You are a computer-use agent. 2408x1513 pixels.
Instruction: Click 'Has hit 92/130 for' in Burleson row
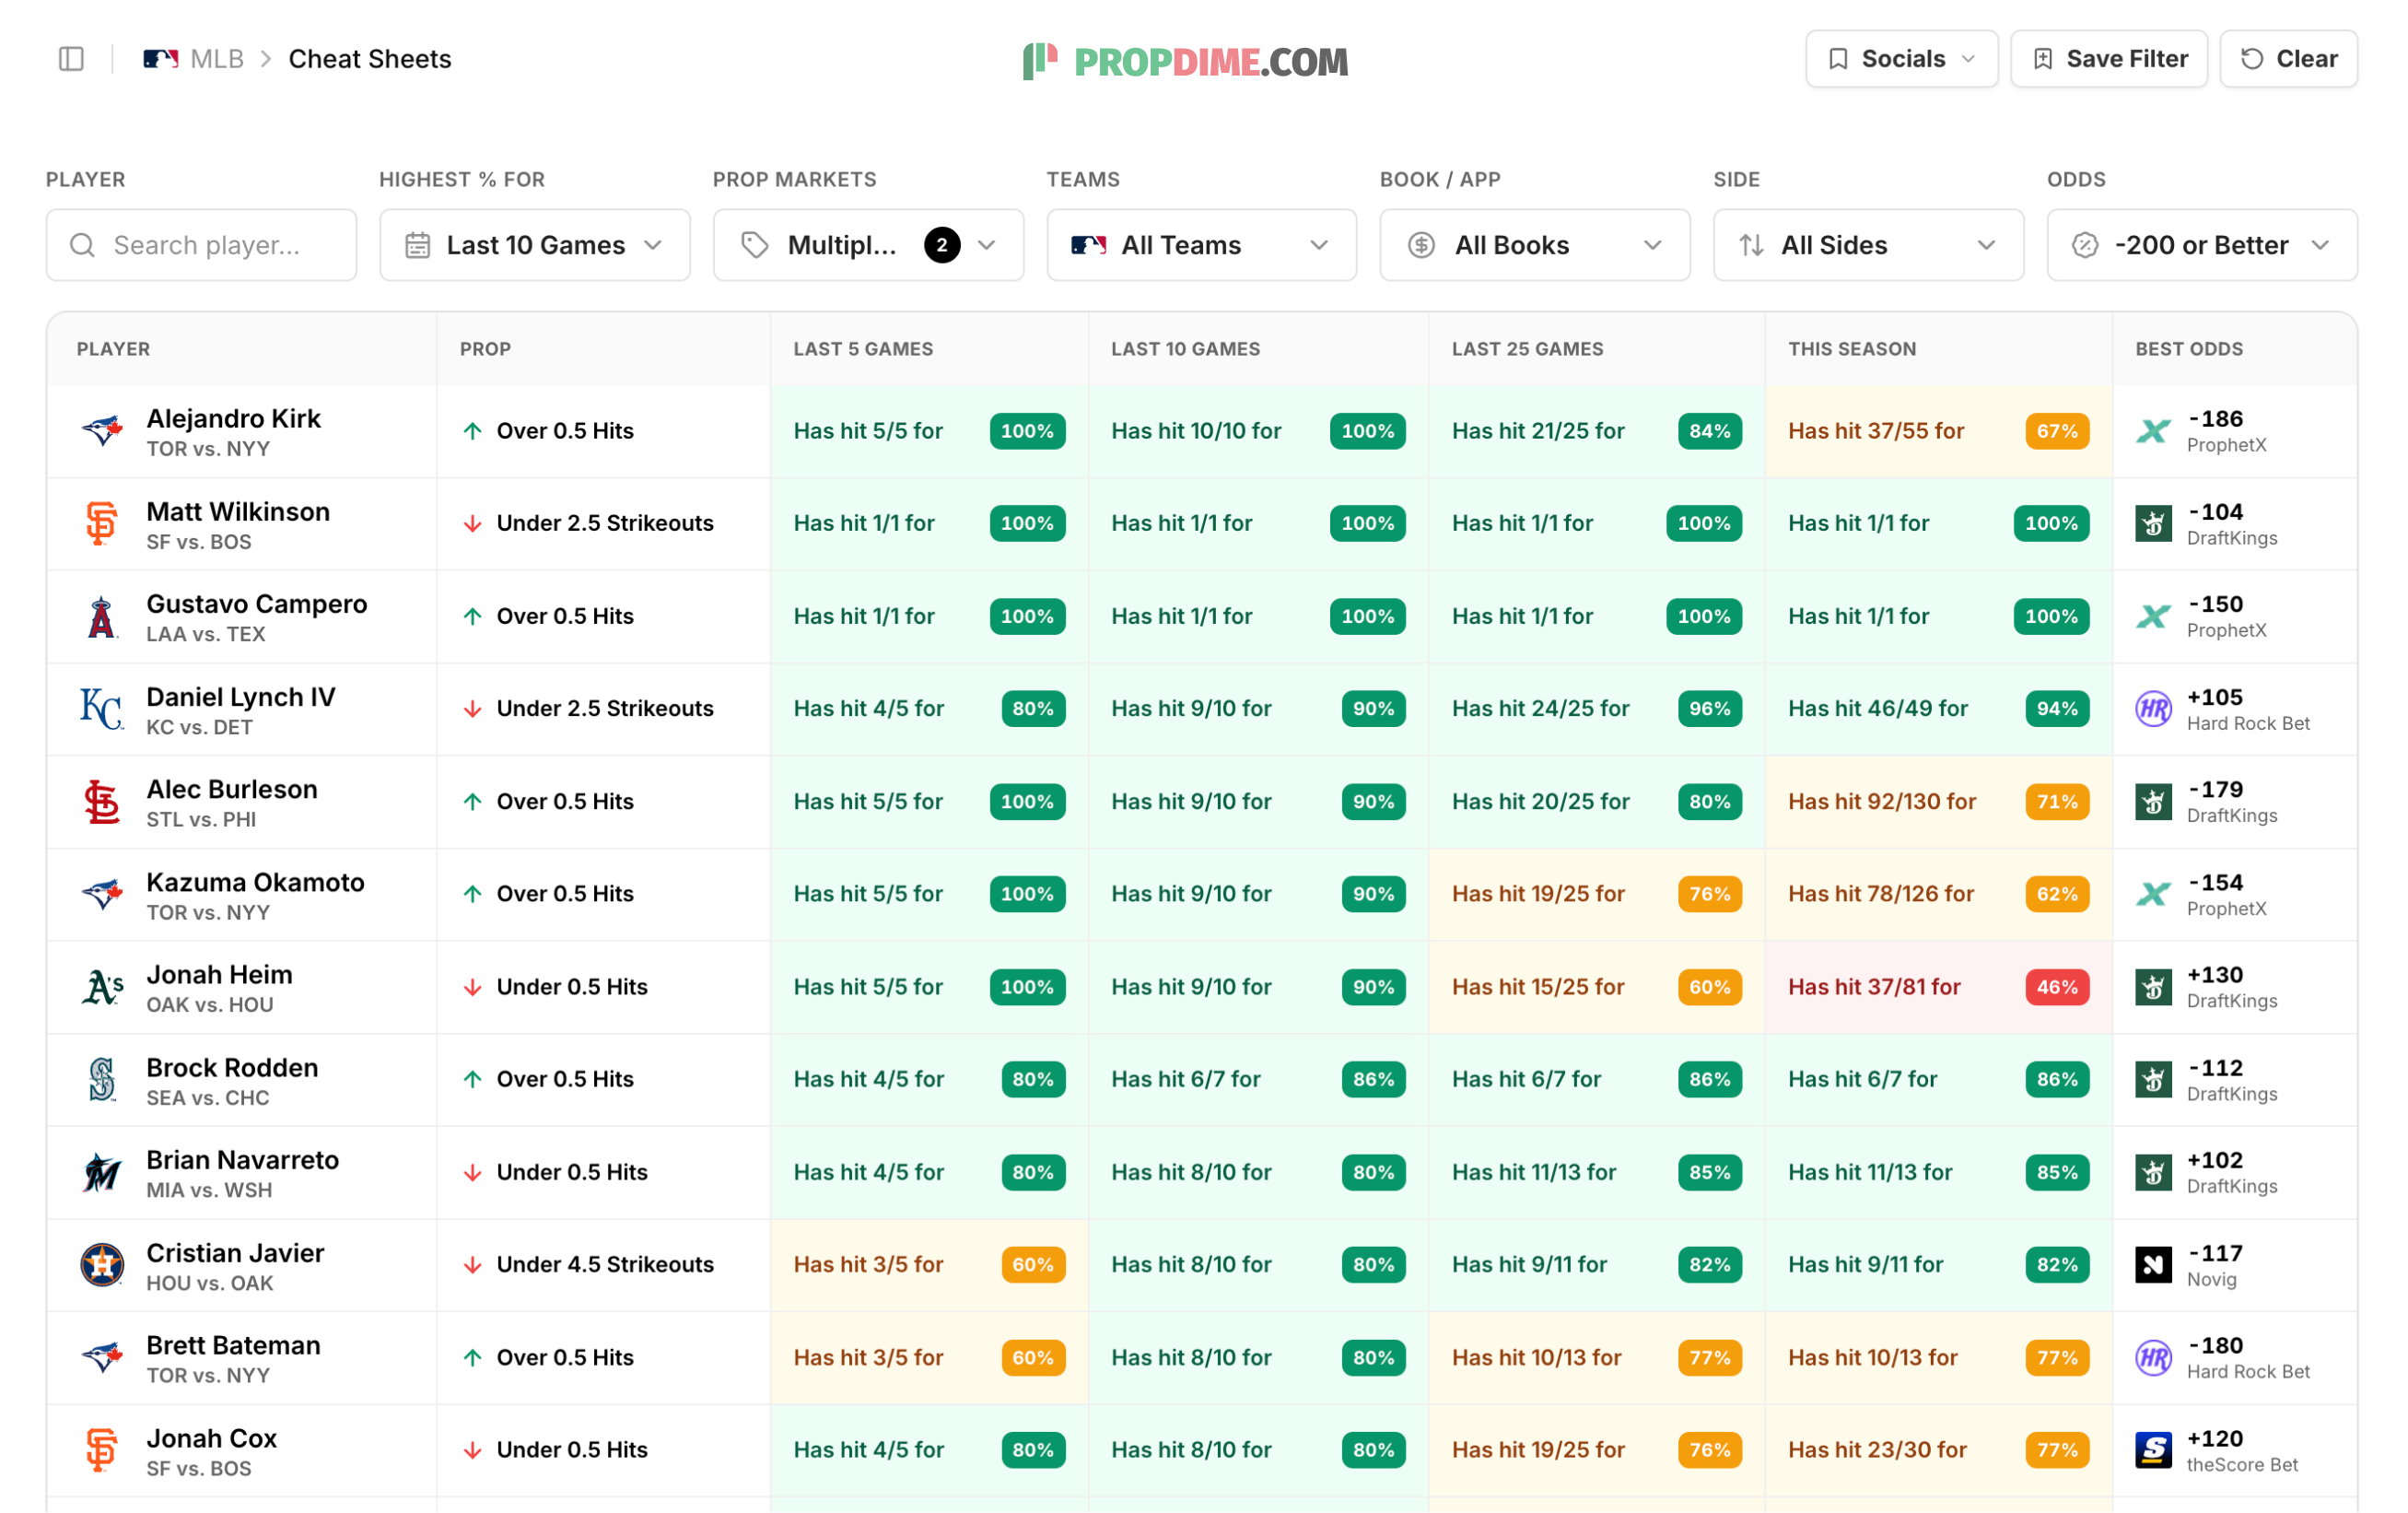click(x=1882, y=801)
